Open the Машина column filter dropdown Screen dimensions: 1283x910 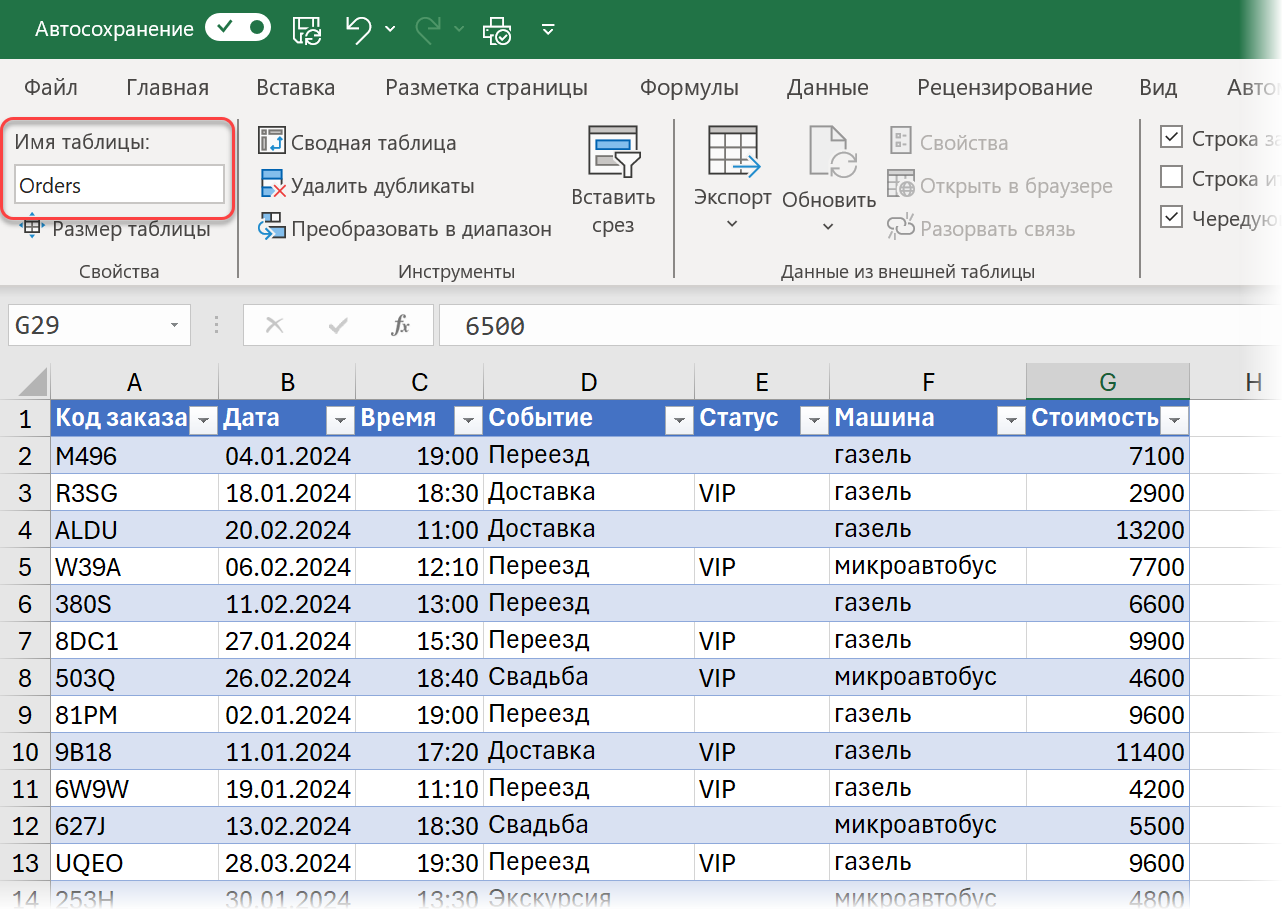(x=1010, y=421)
